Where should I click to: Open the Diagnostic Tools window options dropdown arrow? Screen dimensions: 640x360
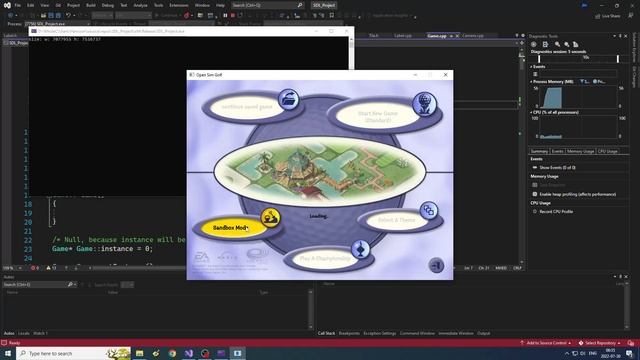pos(614,36)
